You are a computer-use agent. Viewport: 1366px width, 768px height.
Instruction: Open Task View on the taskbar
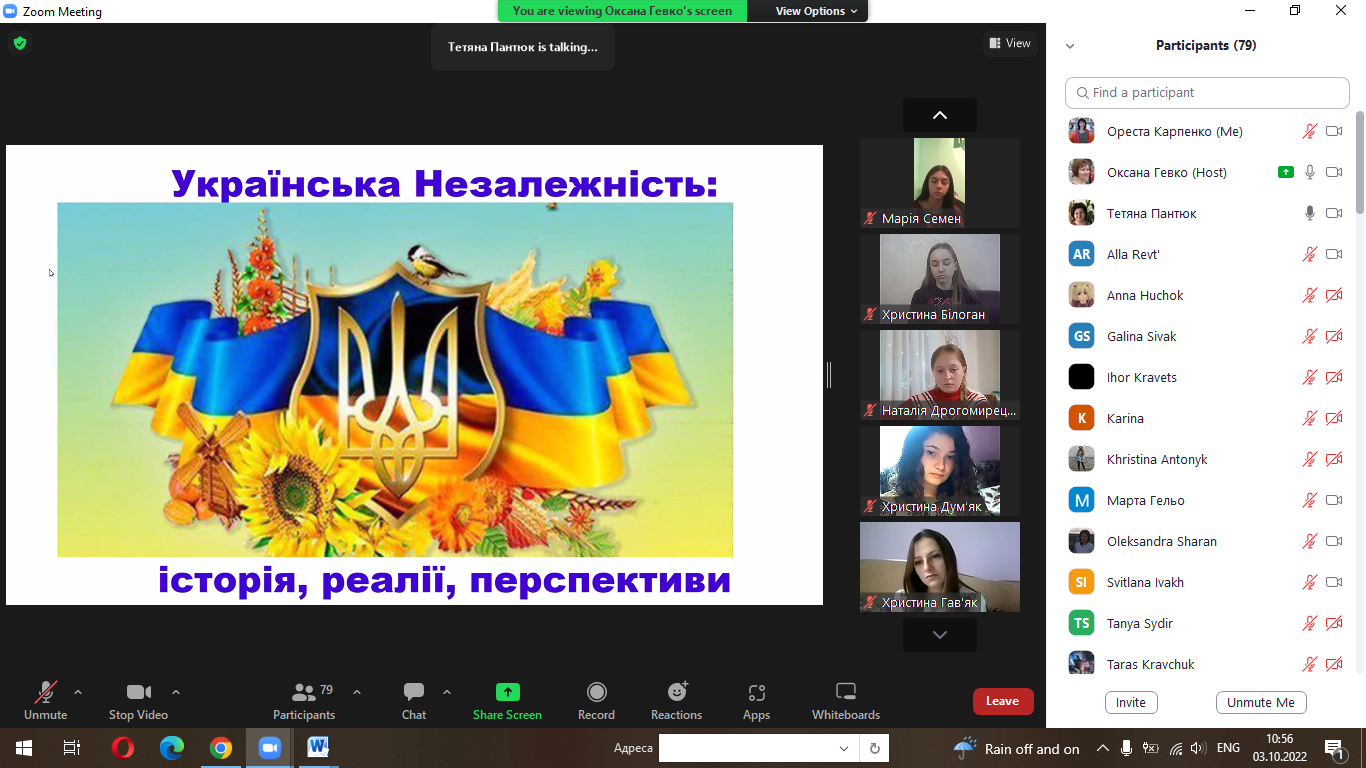71,748
